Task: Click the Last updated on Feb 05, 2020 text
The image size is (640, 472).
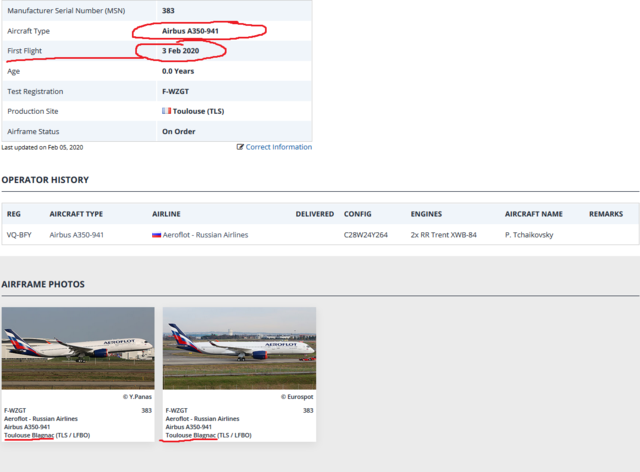Action: 42,147
